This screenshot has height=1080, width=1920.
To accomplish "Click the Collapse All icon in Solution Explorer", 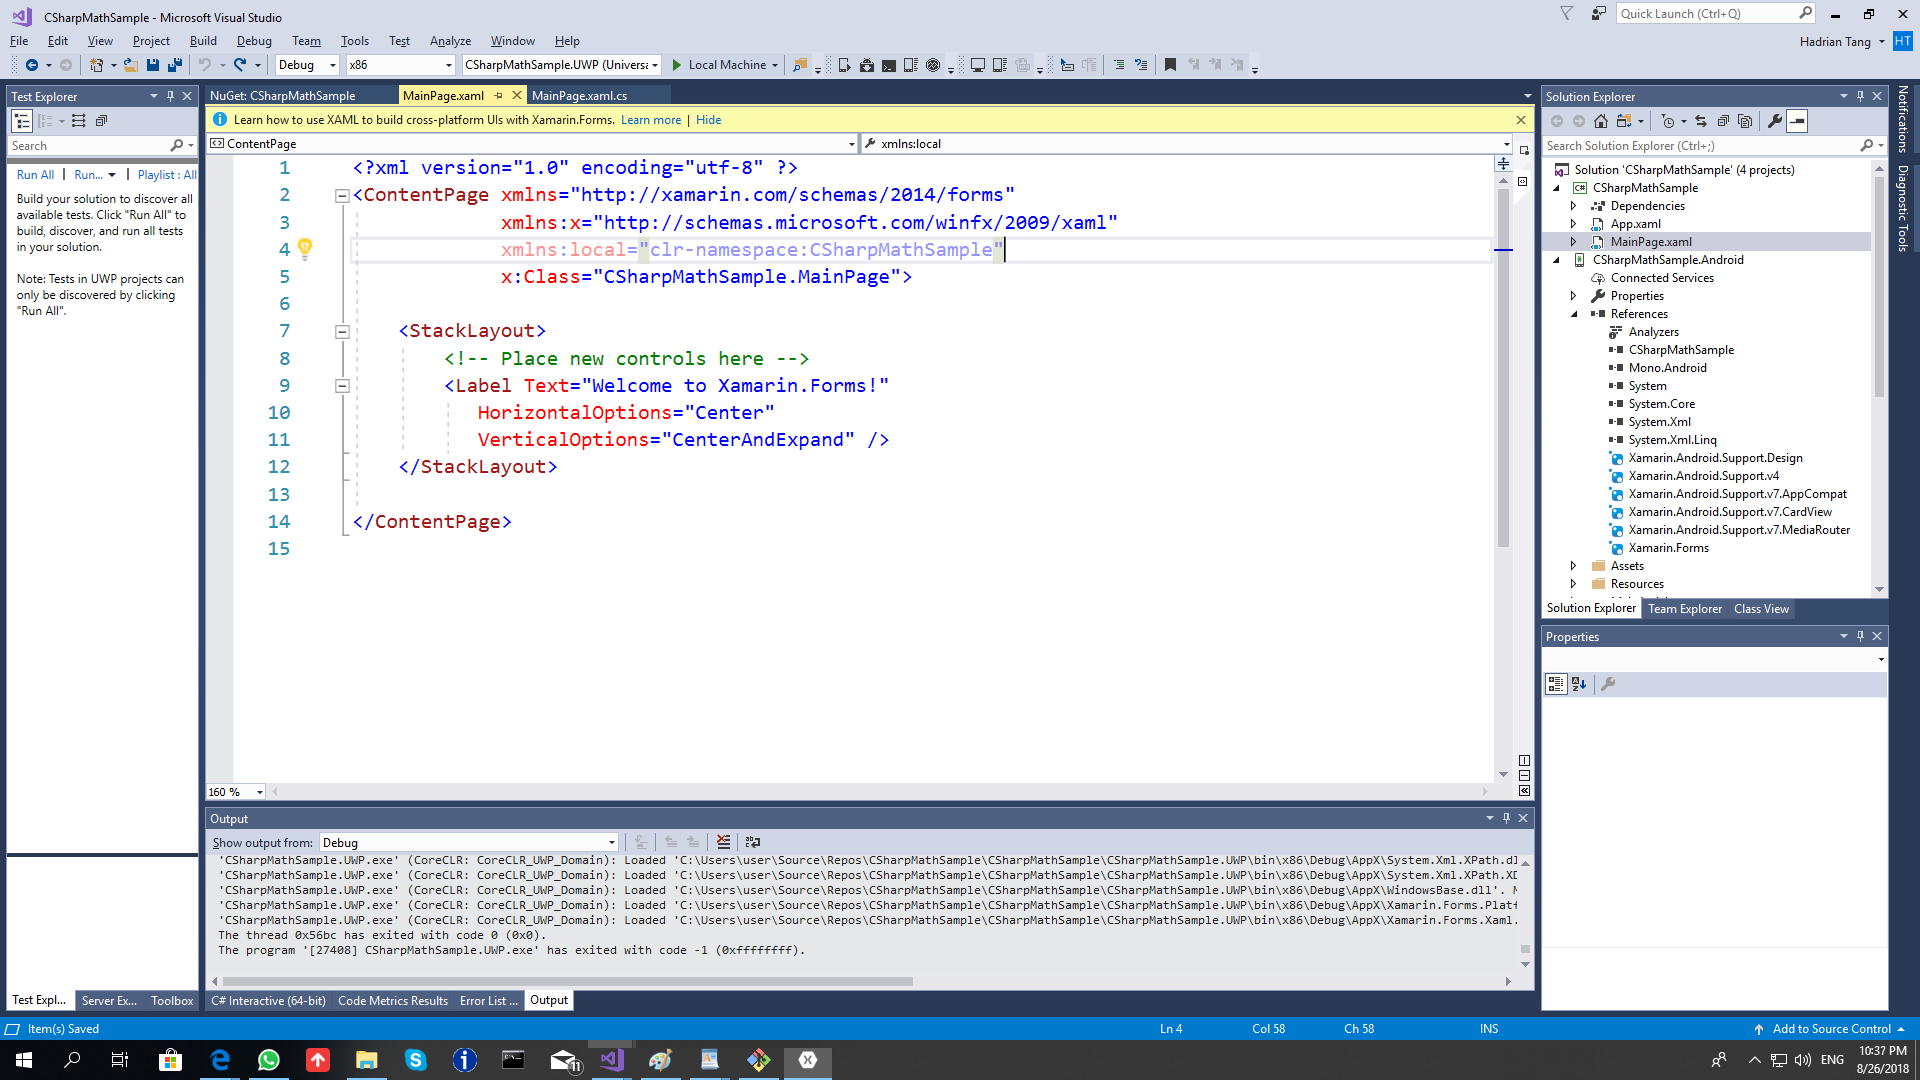I will (1724, 121).
